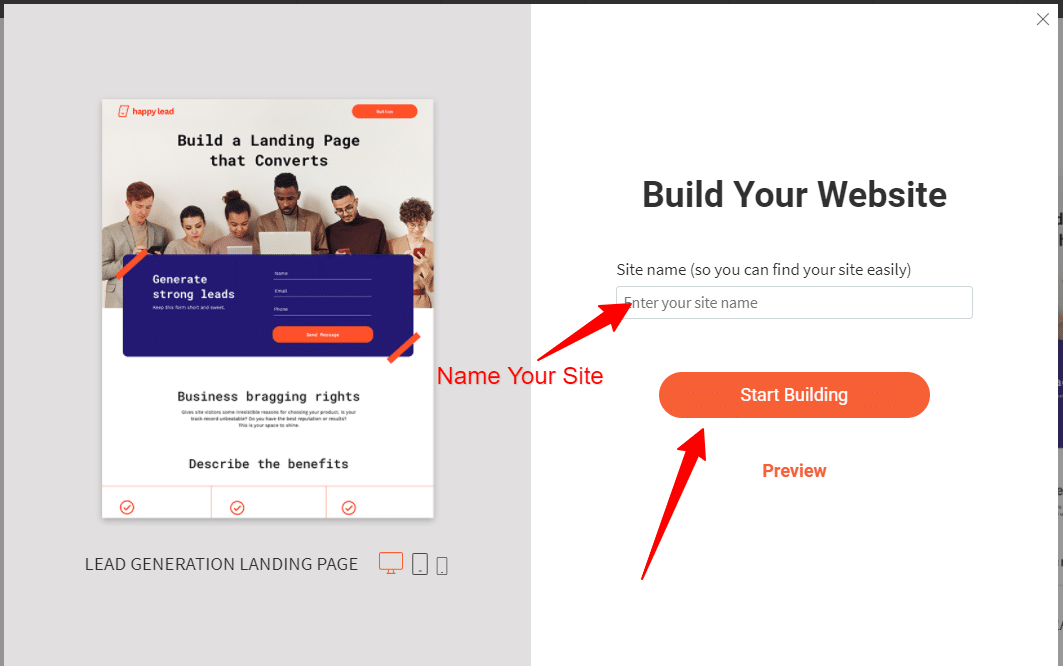
Task: Click the happy lead logo in template
Action: (146, 111)
